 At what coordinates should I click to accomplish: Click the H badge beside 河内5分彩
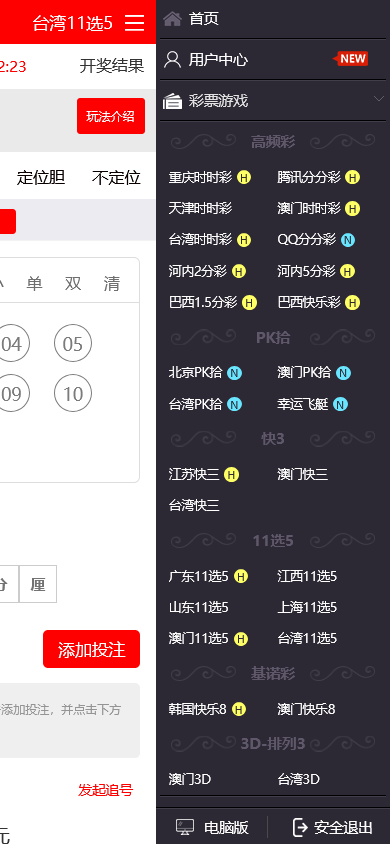coord(348,271)
